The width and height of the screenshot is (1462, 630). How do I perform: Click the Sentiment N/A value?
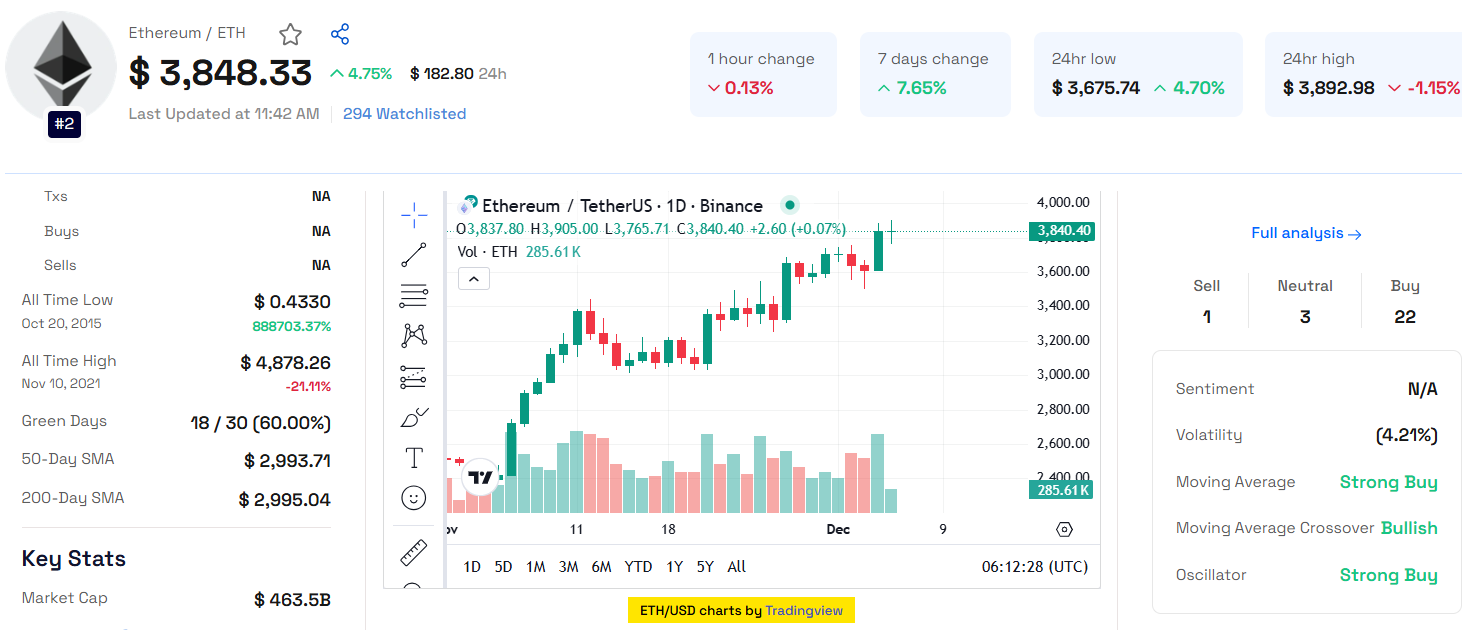click(x=1422, y=389)
